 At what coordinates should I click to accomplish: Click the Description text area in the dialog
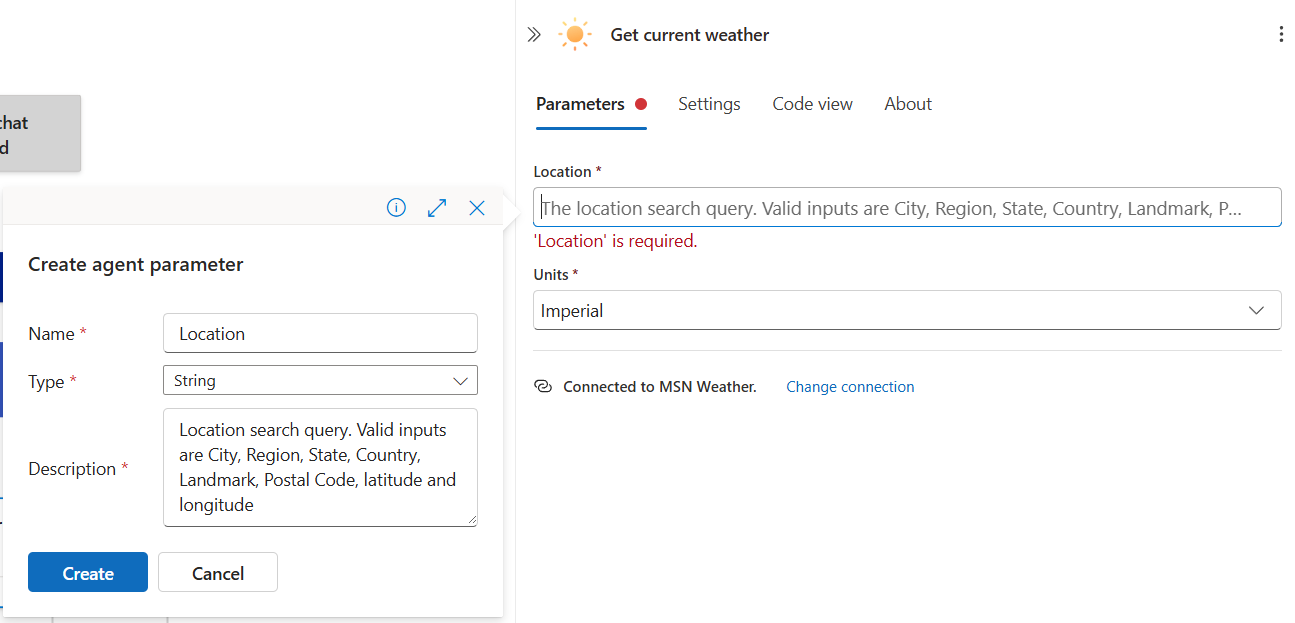click(x=320, y=467)
